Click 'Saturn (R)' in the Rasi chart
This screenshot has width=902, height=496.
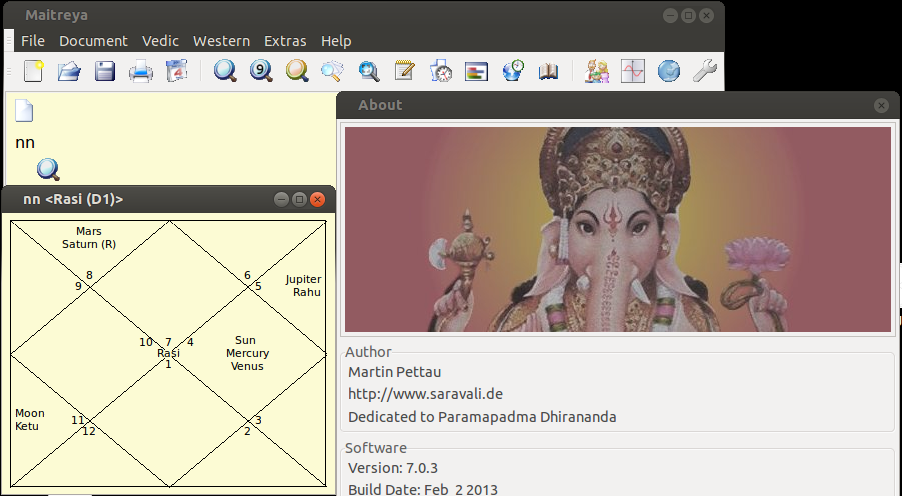point(89,245)
